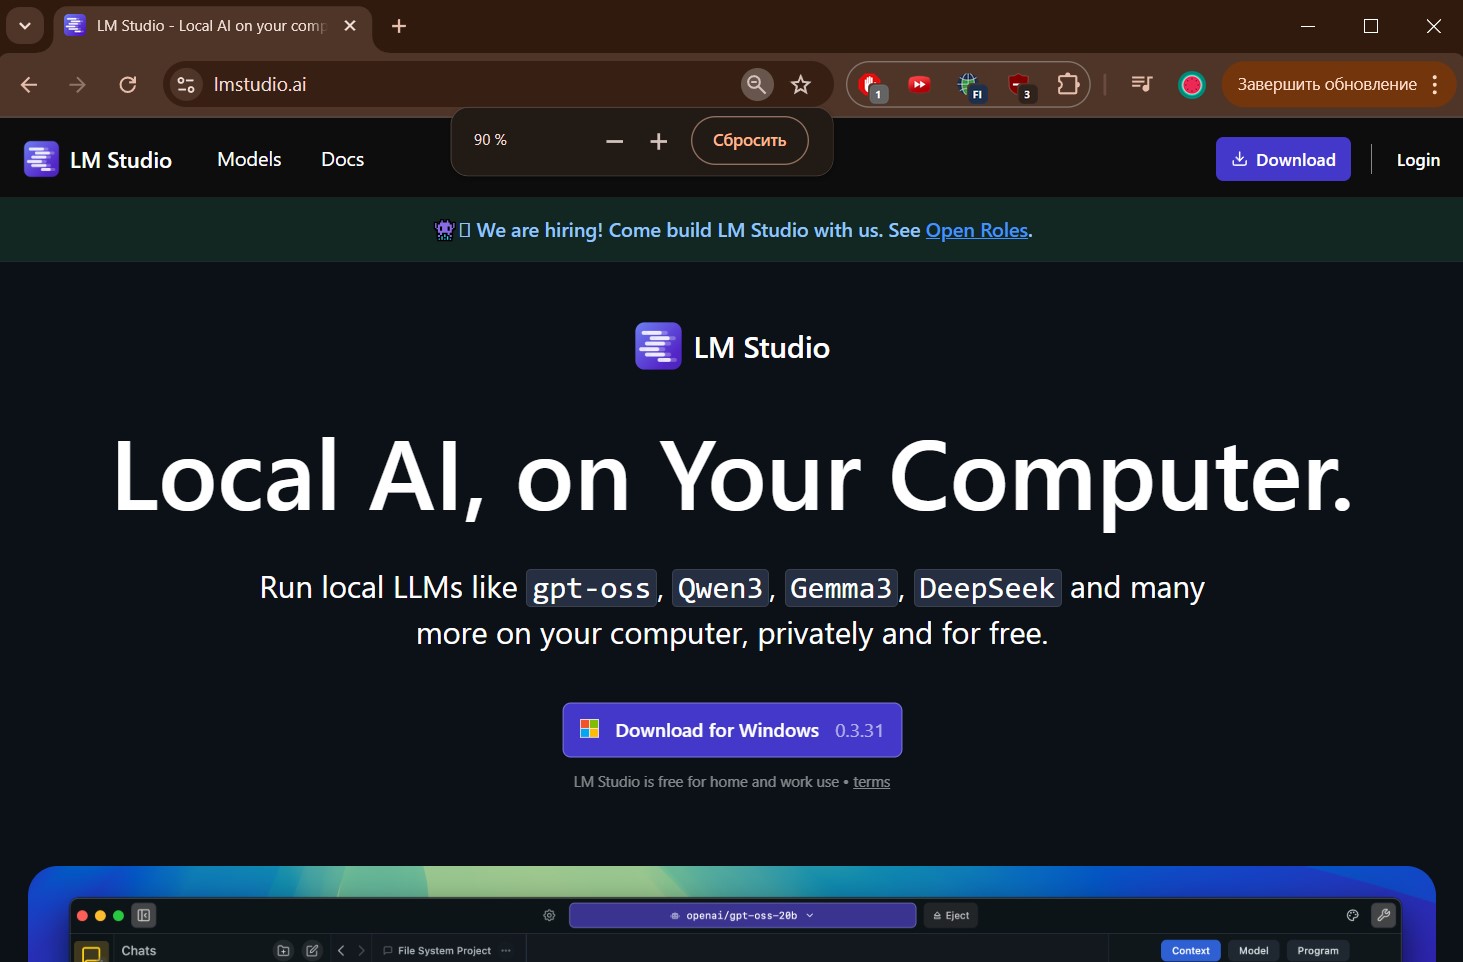1463x962 pixels.
Task: Click the Download for Windows button
Action: [732, 730]
